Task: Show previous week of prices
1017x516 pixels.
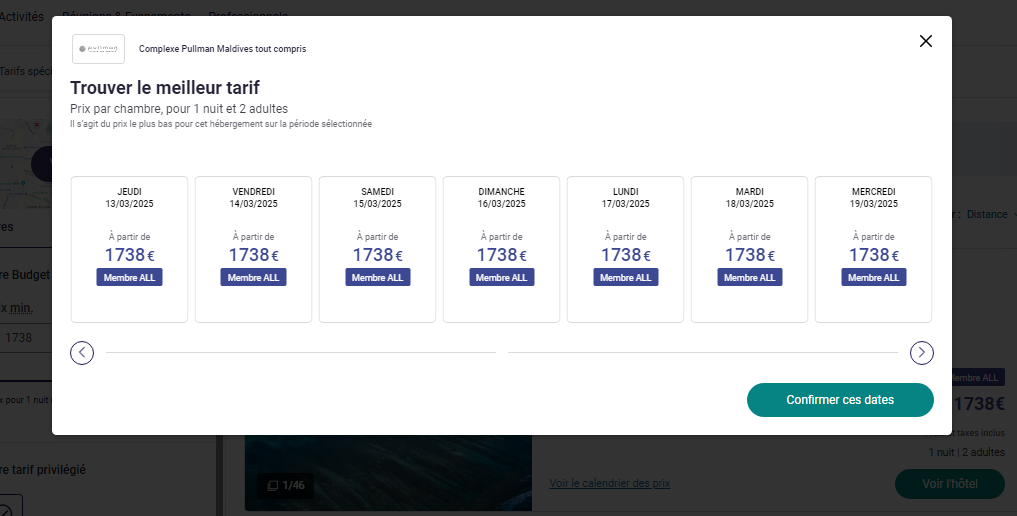Action: 82,353
